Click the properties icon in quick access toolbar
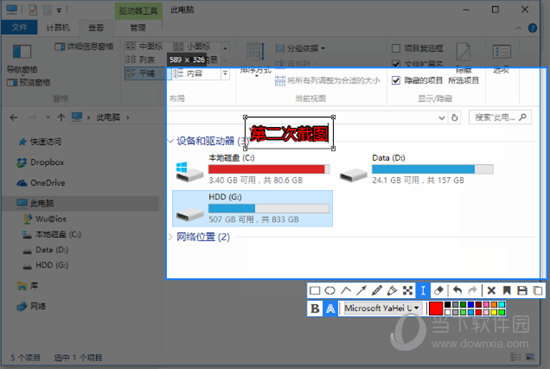The height and width of the screenshot is (369, 550). tap(33, 10)
